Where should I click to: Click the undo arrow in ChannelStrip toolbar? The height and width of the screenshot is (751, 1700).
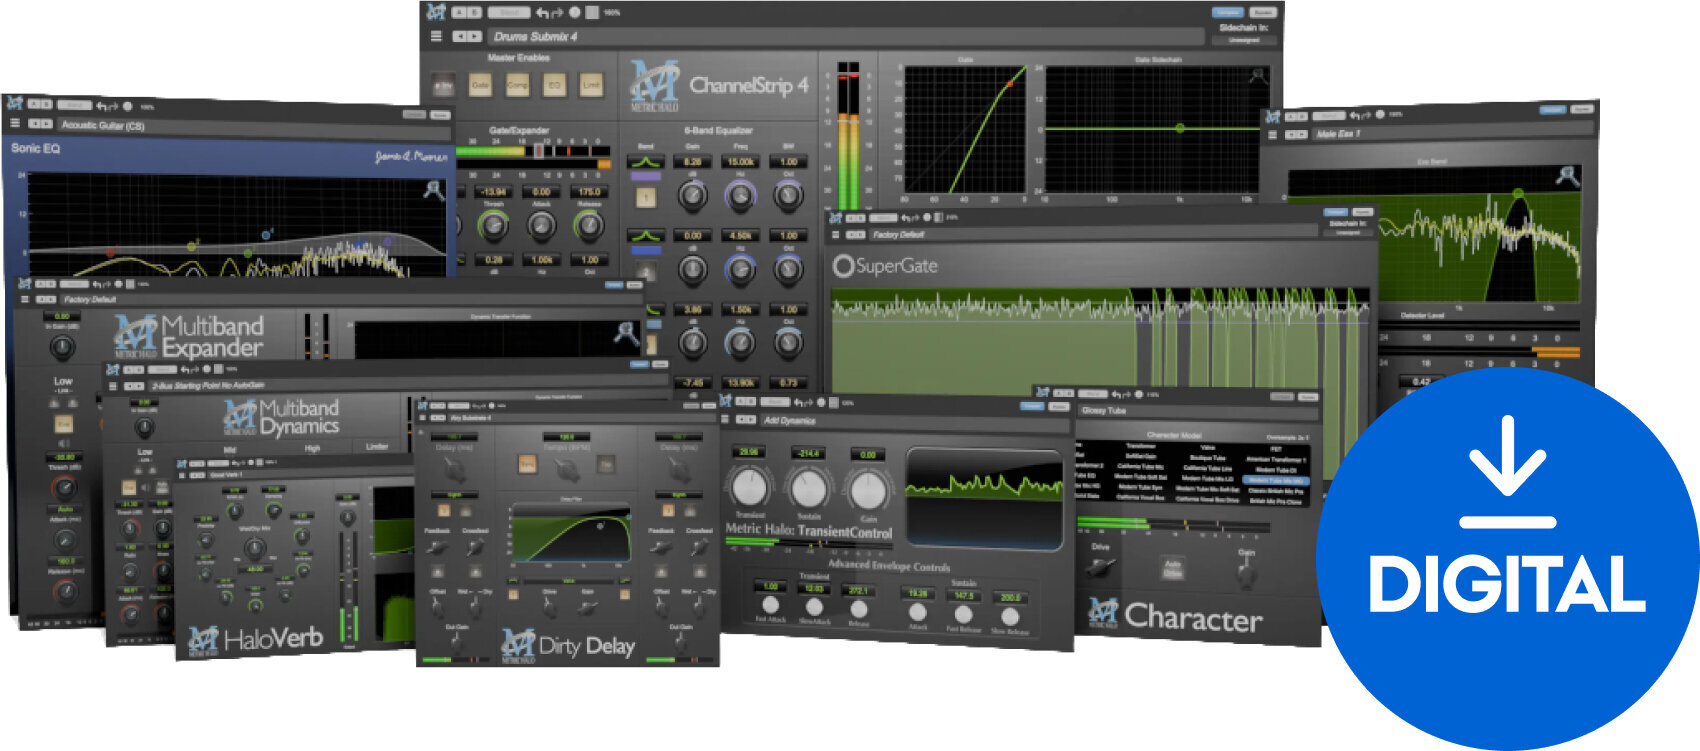pos(542,13)
